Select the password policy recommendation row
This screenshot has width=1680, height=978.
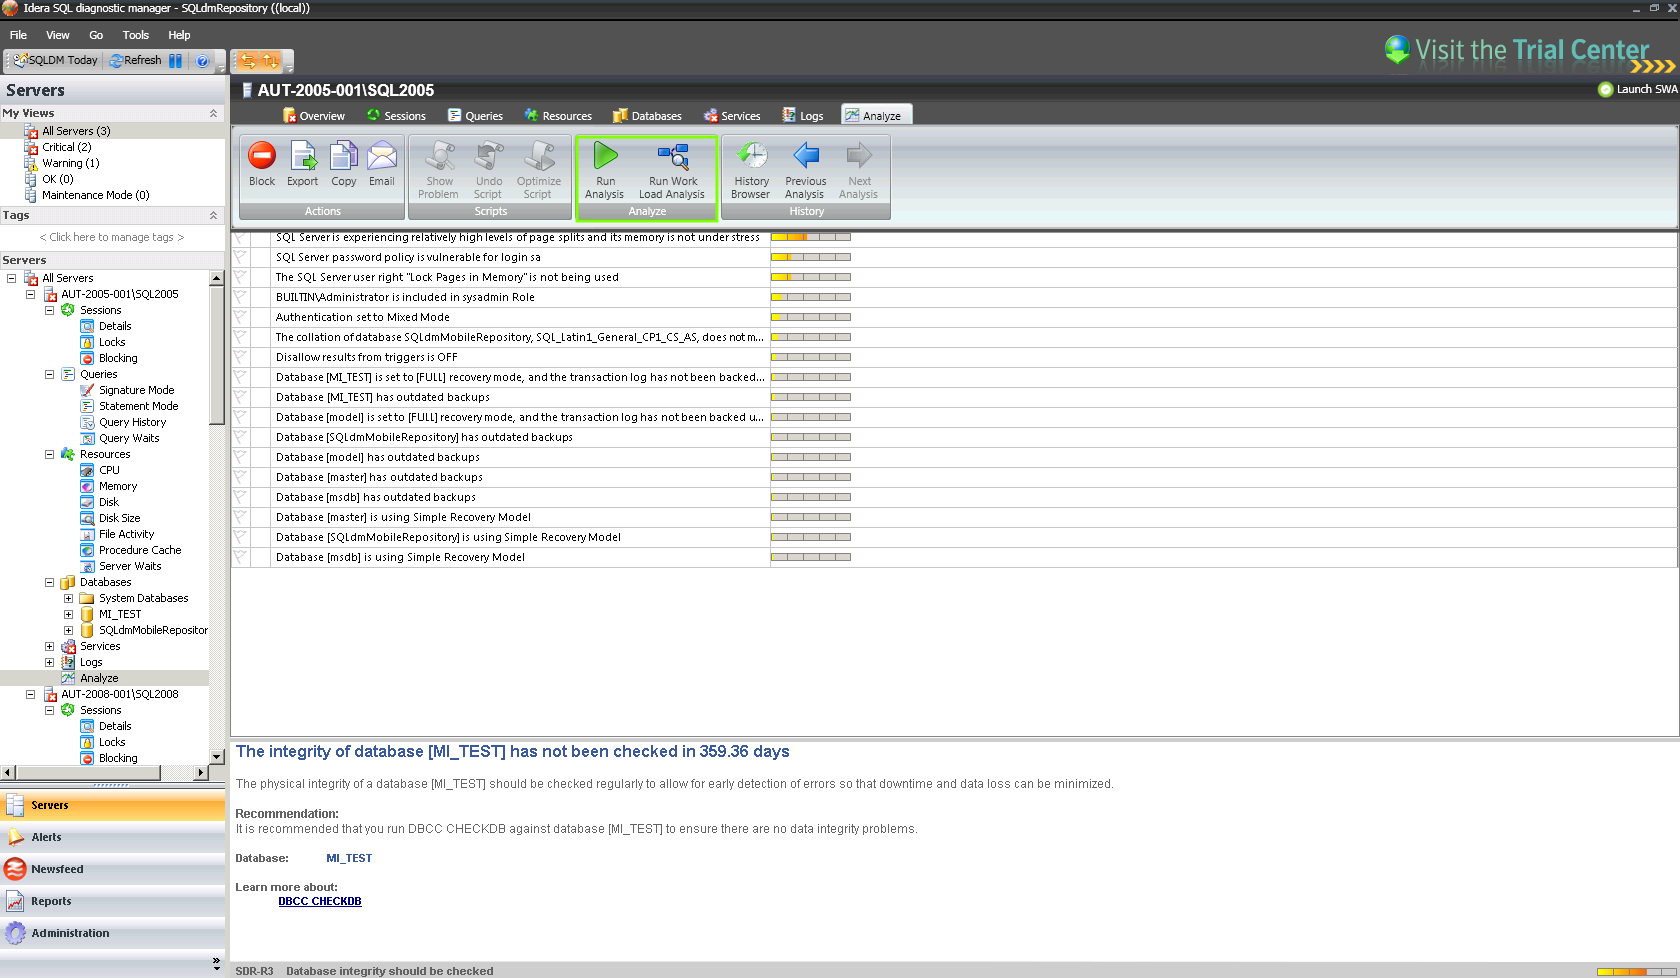(x=954, y=257)
